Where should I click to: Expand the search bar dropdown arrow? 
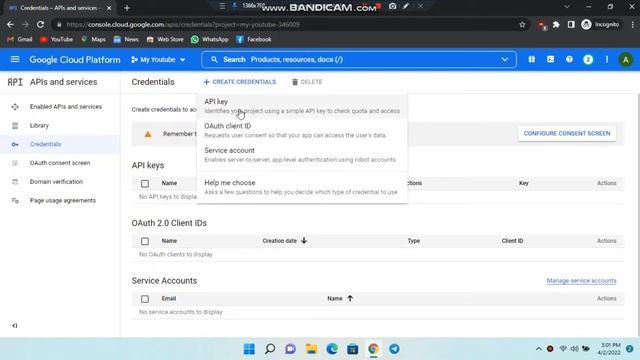[505, 60]
